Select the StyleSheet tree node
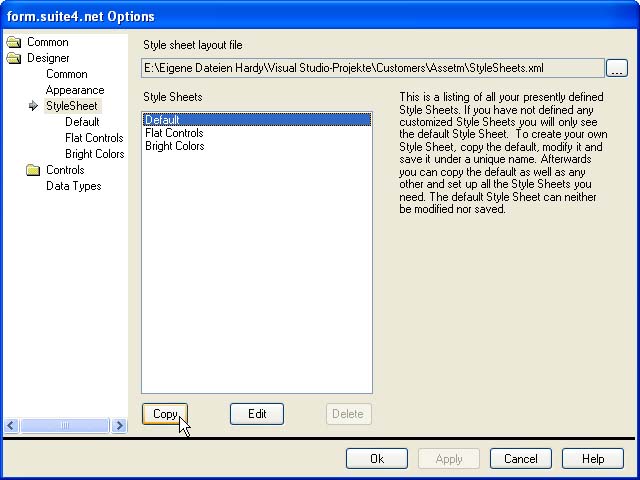This screenshot has width=640, height=480. click(x=72, y=106)
